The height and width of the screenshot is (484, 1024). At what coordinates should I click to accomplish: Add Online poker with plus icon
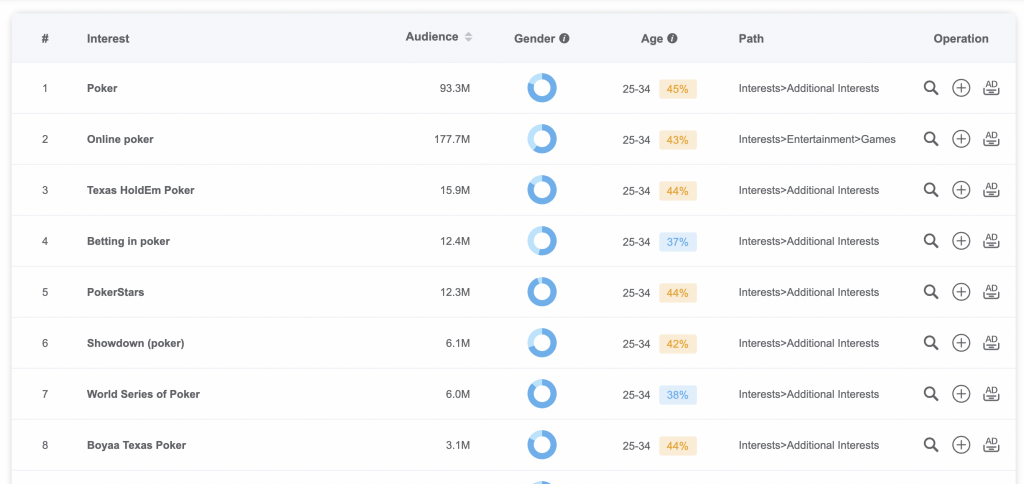click(961, 139)
